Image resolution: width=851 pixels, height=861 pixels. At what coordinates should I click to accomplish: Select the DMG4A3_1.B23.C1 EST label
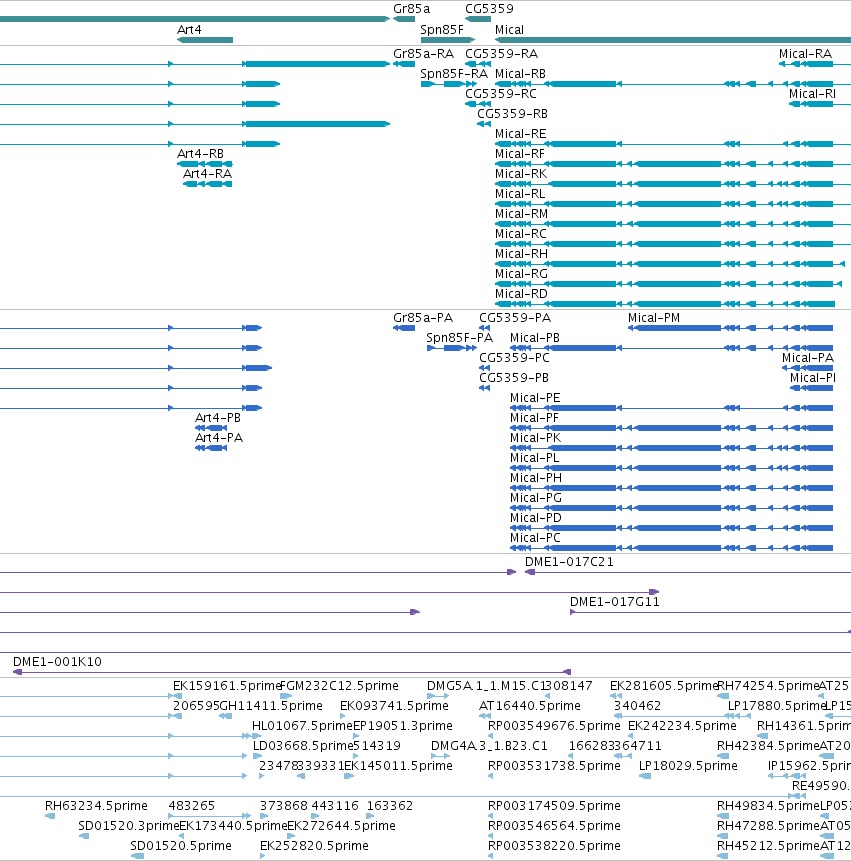pyautogui.click(x=489, y=746)
